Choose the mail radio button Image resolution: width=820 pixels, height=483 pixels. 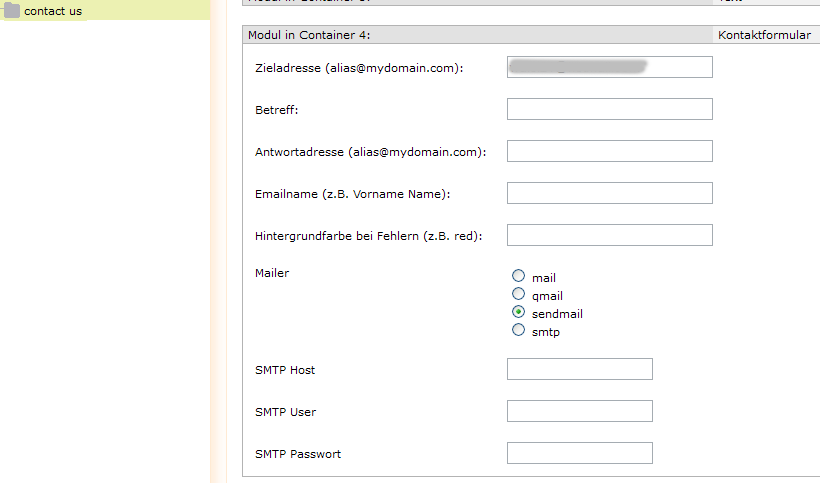(518, 276)
